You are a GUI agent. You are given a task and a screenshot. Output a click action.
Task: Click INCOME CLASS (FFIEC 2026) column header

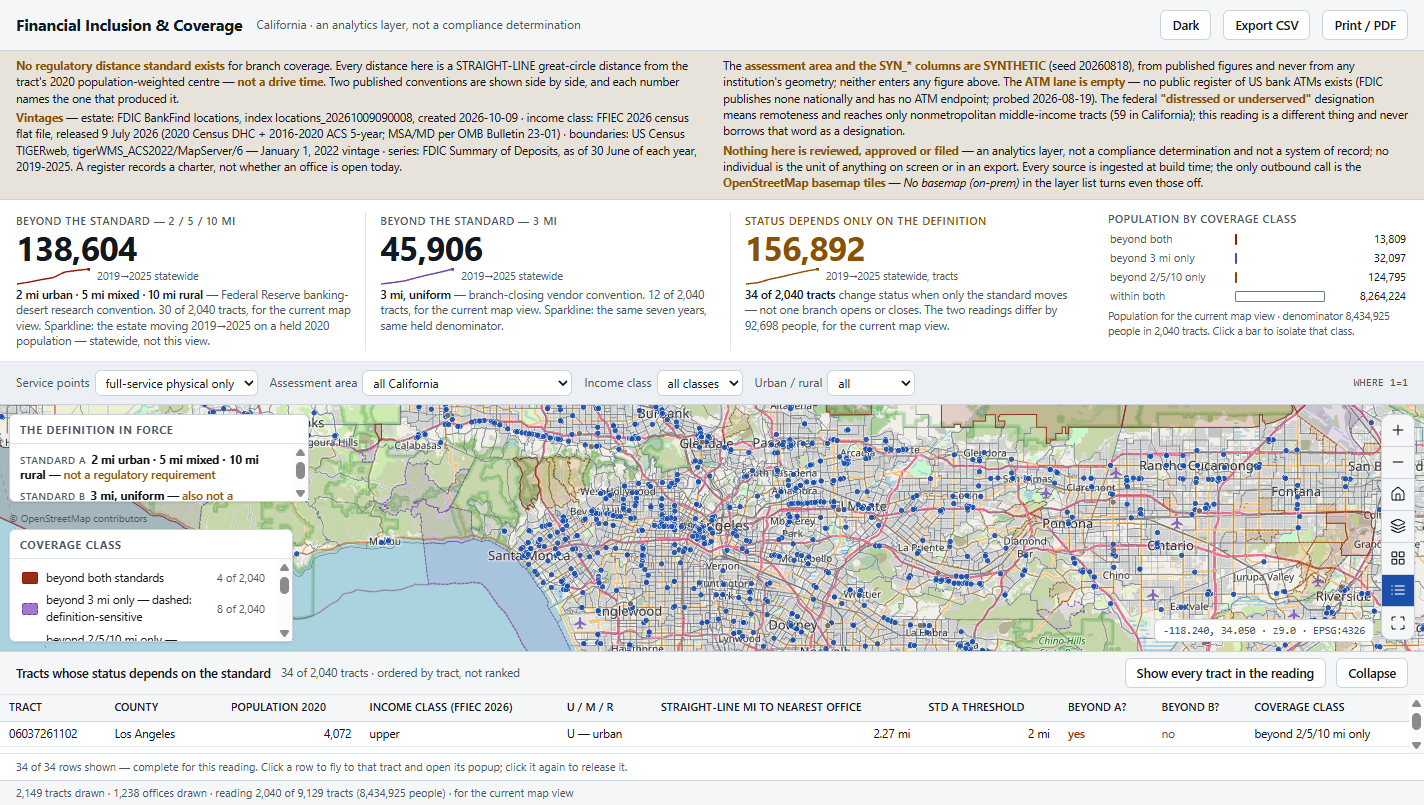pos(441,707)
